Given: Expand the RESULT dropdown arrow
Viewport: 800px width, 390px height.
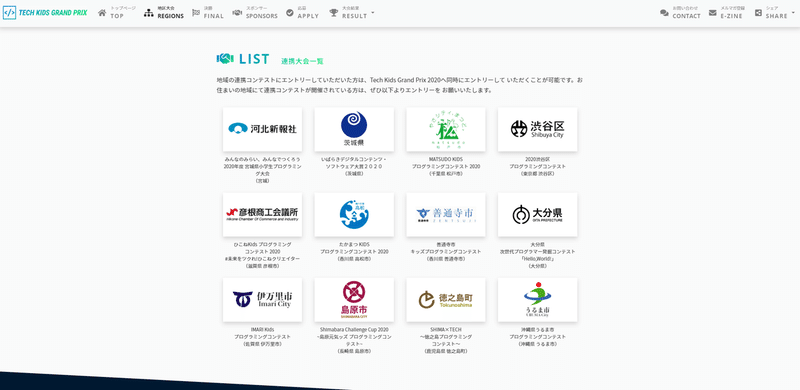Looking at the screenshot, I should [372, 12].
